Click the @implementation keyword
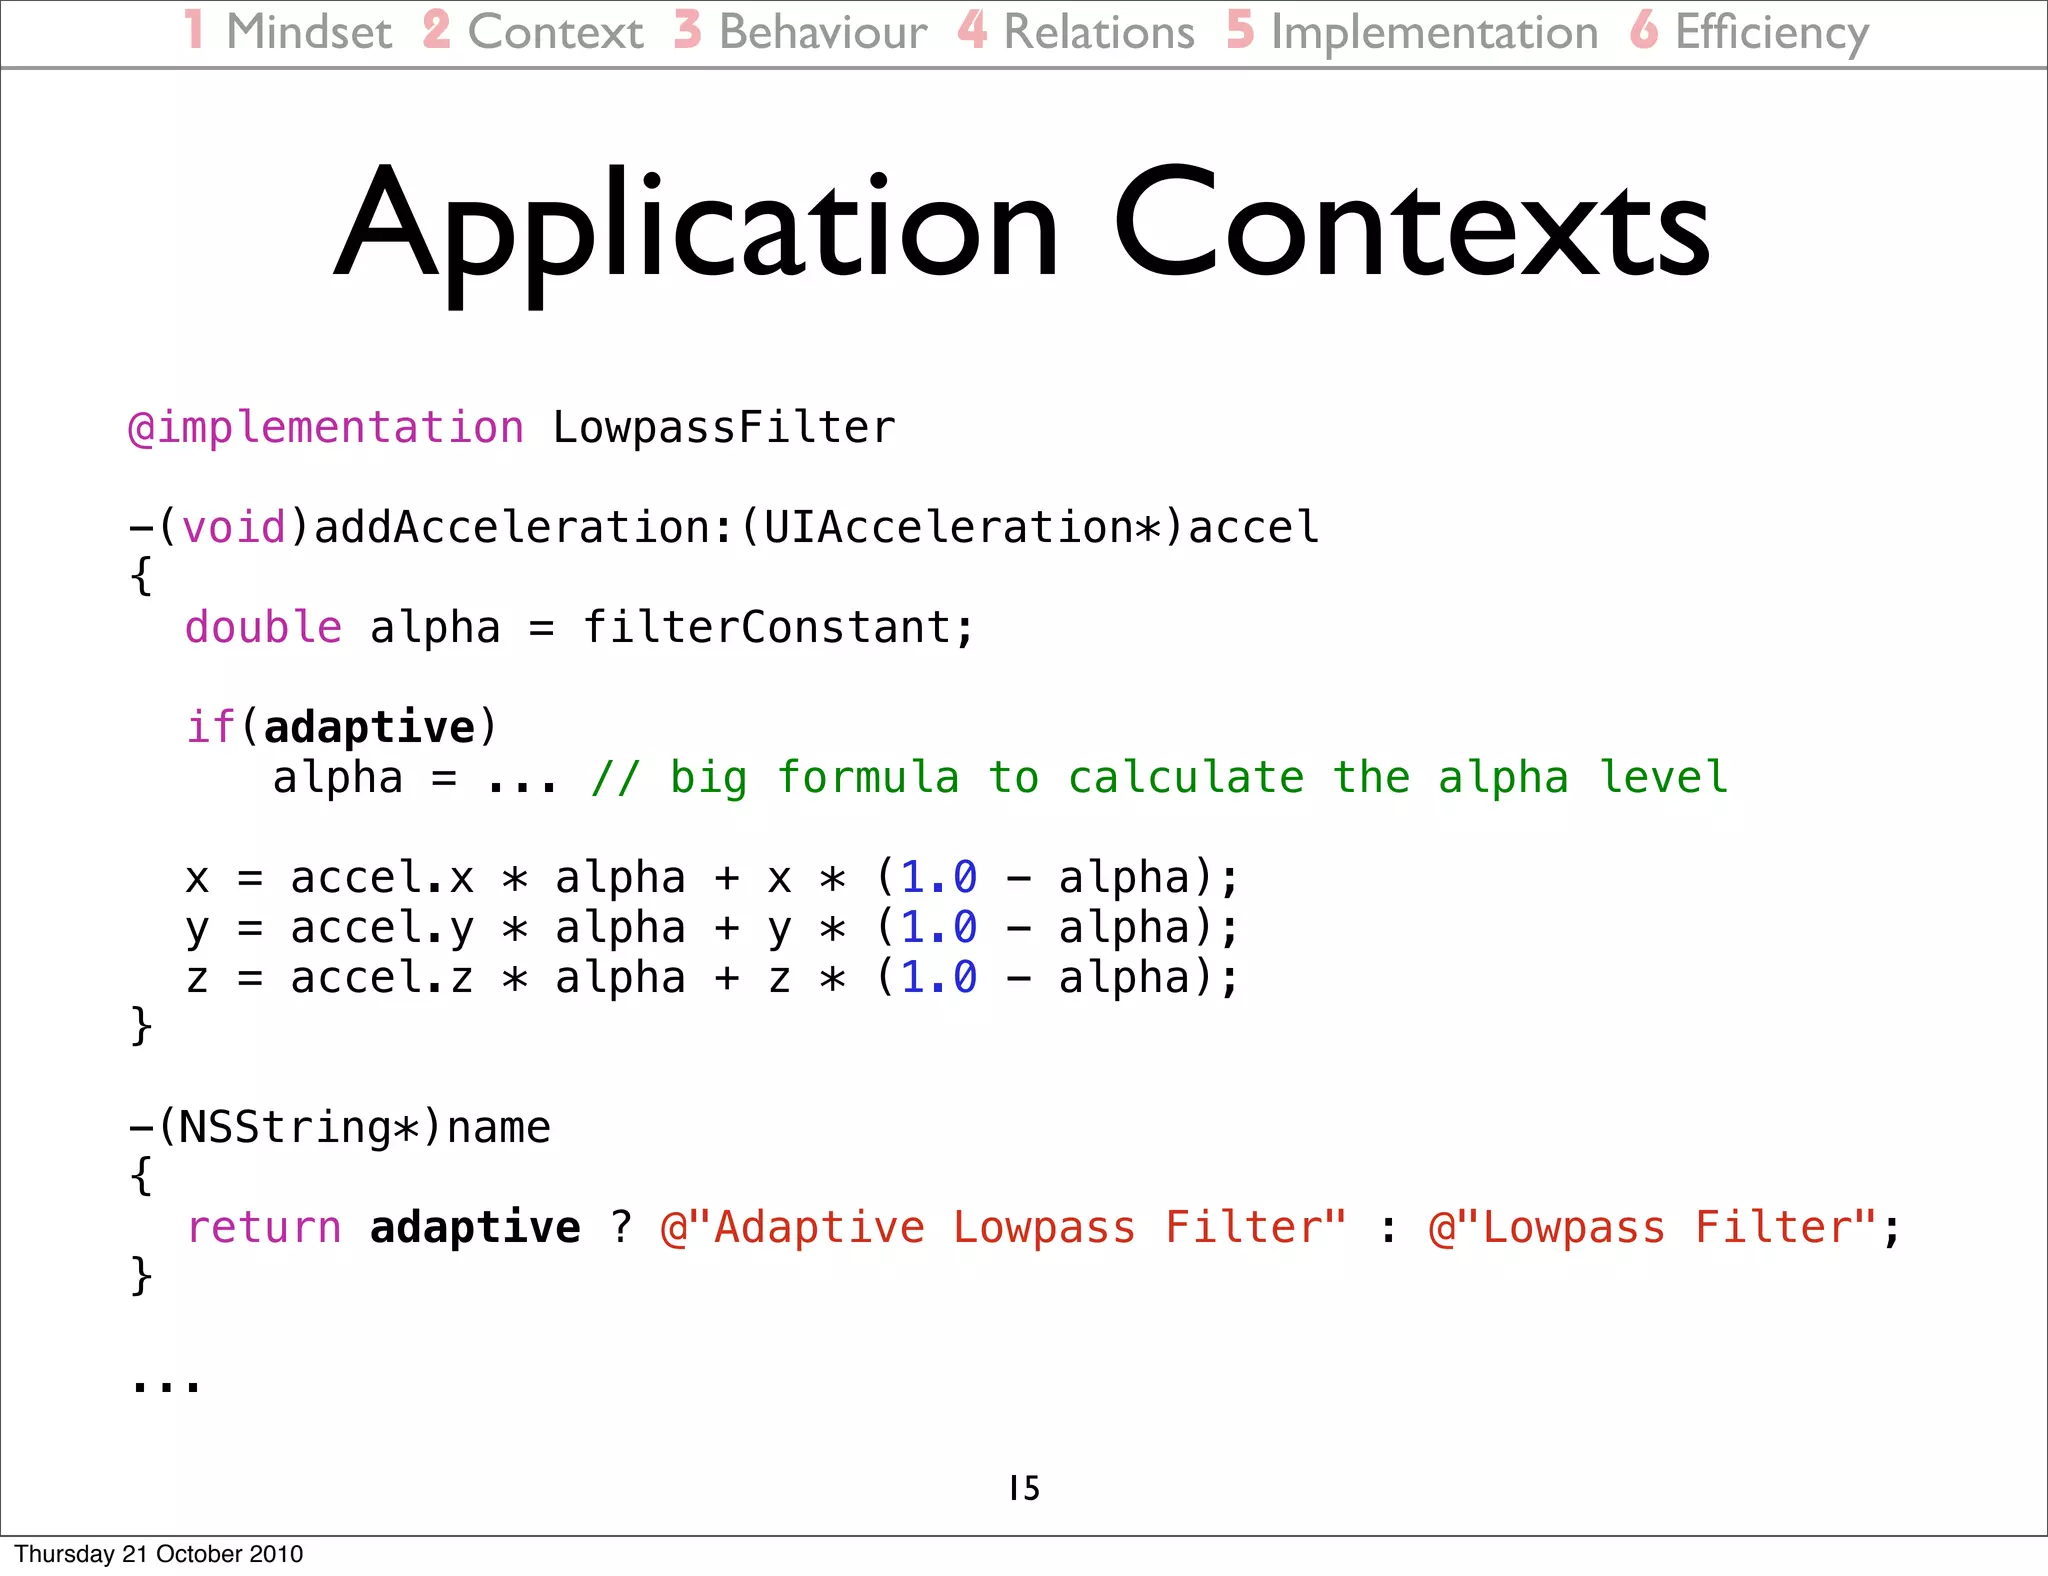 pos(326,428)
